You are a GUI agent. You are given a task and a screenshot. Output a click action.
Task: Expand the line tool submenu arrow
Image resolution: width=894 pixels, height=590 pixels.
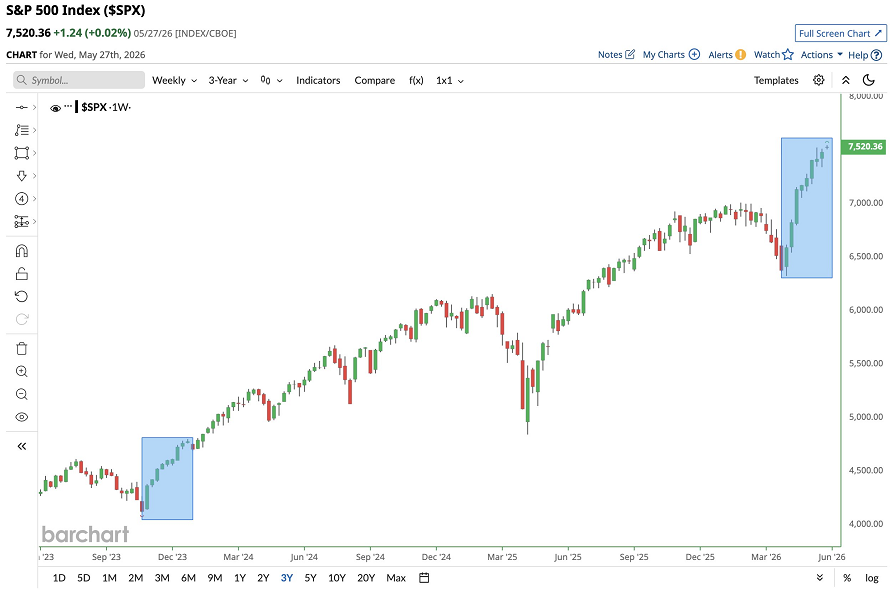coord(35,107)
